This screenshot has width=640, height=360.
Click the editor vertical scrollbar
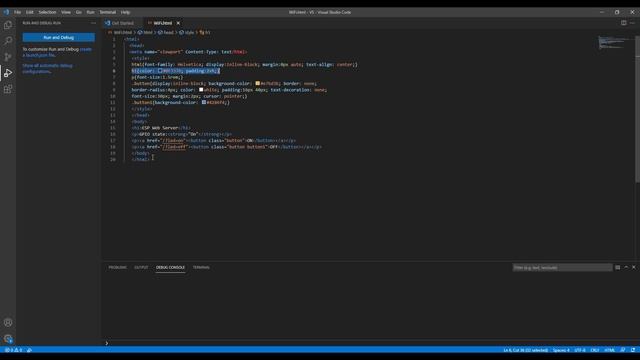coord(638,110)
